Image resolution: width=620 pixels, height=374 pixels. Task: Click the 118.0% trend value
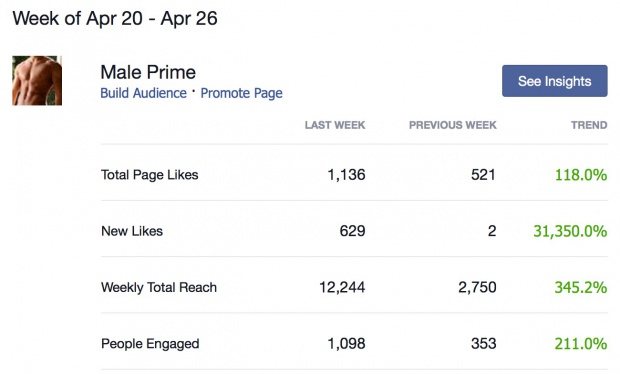581,175
